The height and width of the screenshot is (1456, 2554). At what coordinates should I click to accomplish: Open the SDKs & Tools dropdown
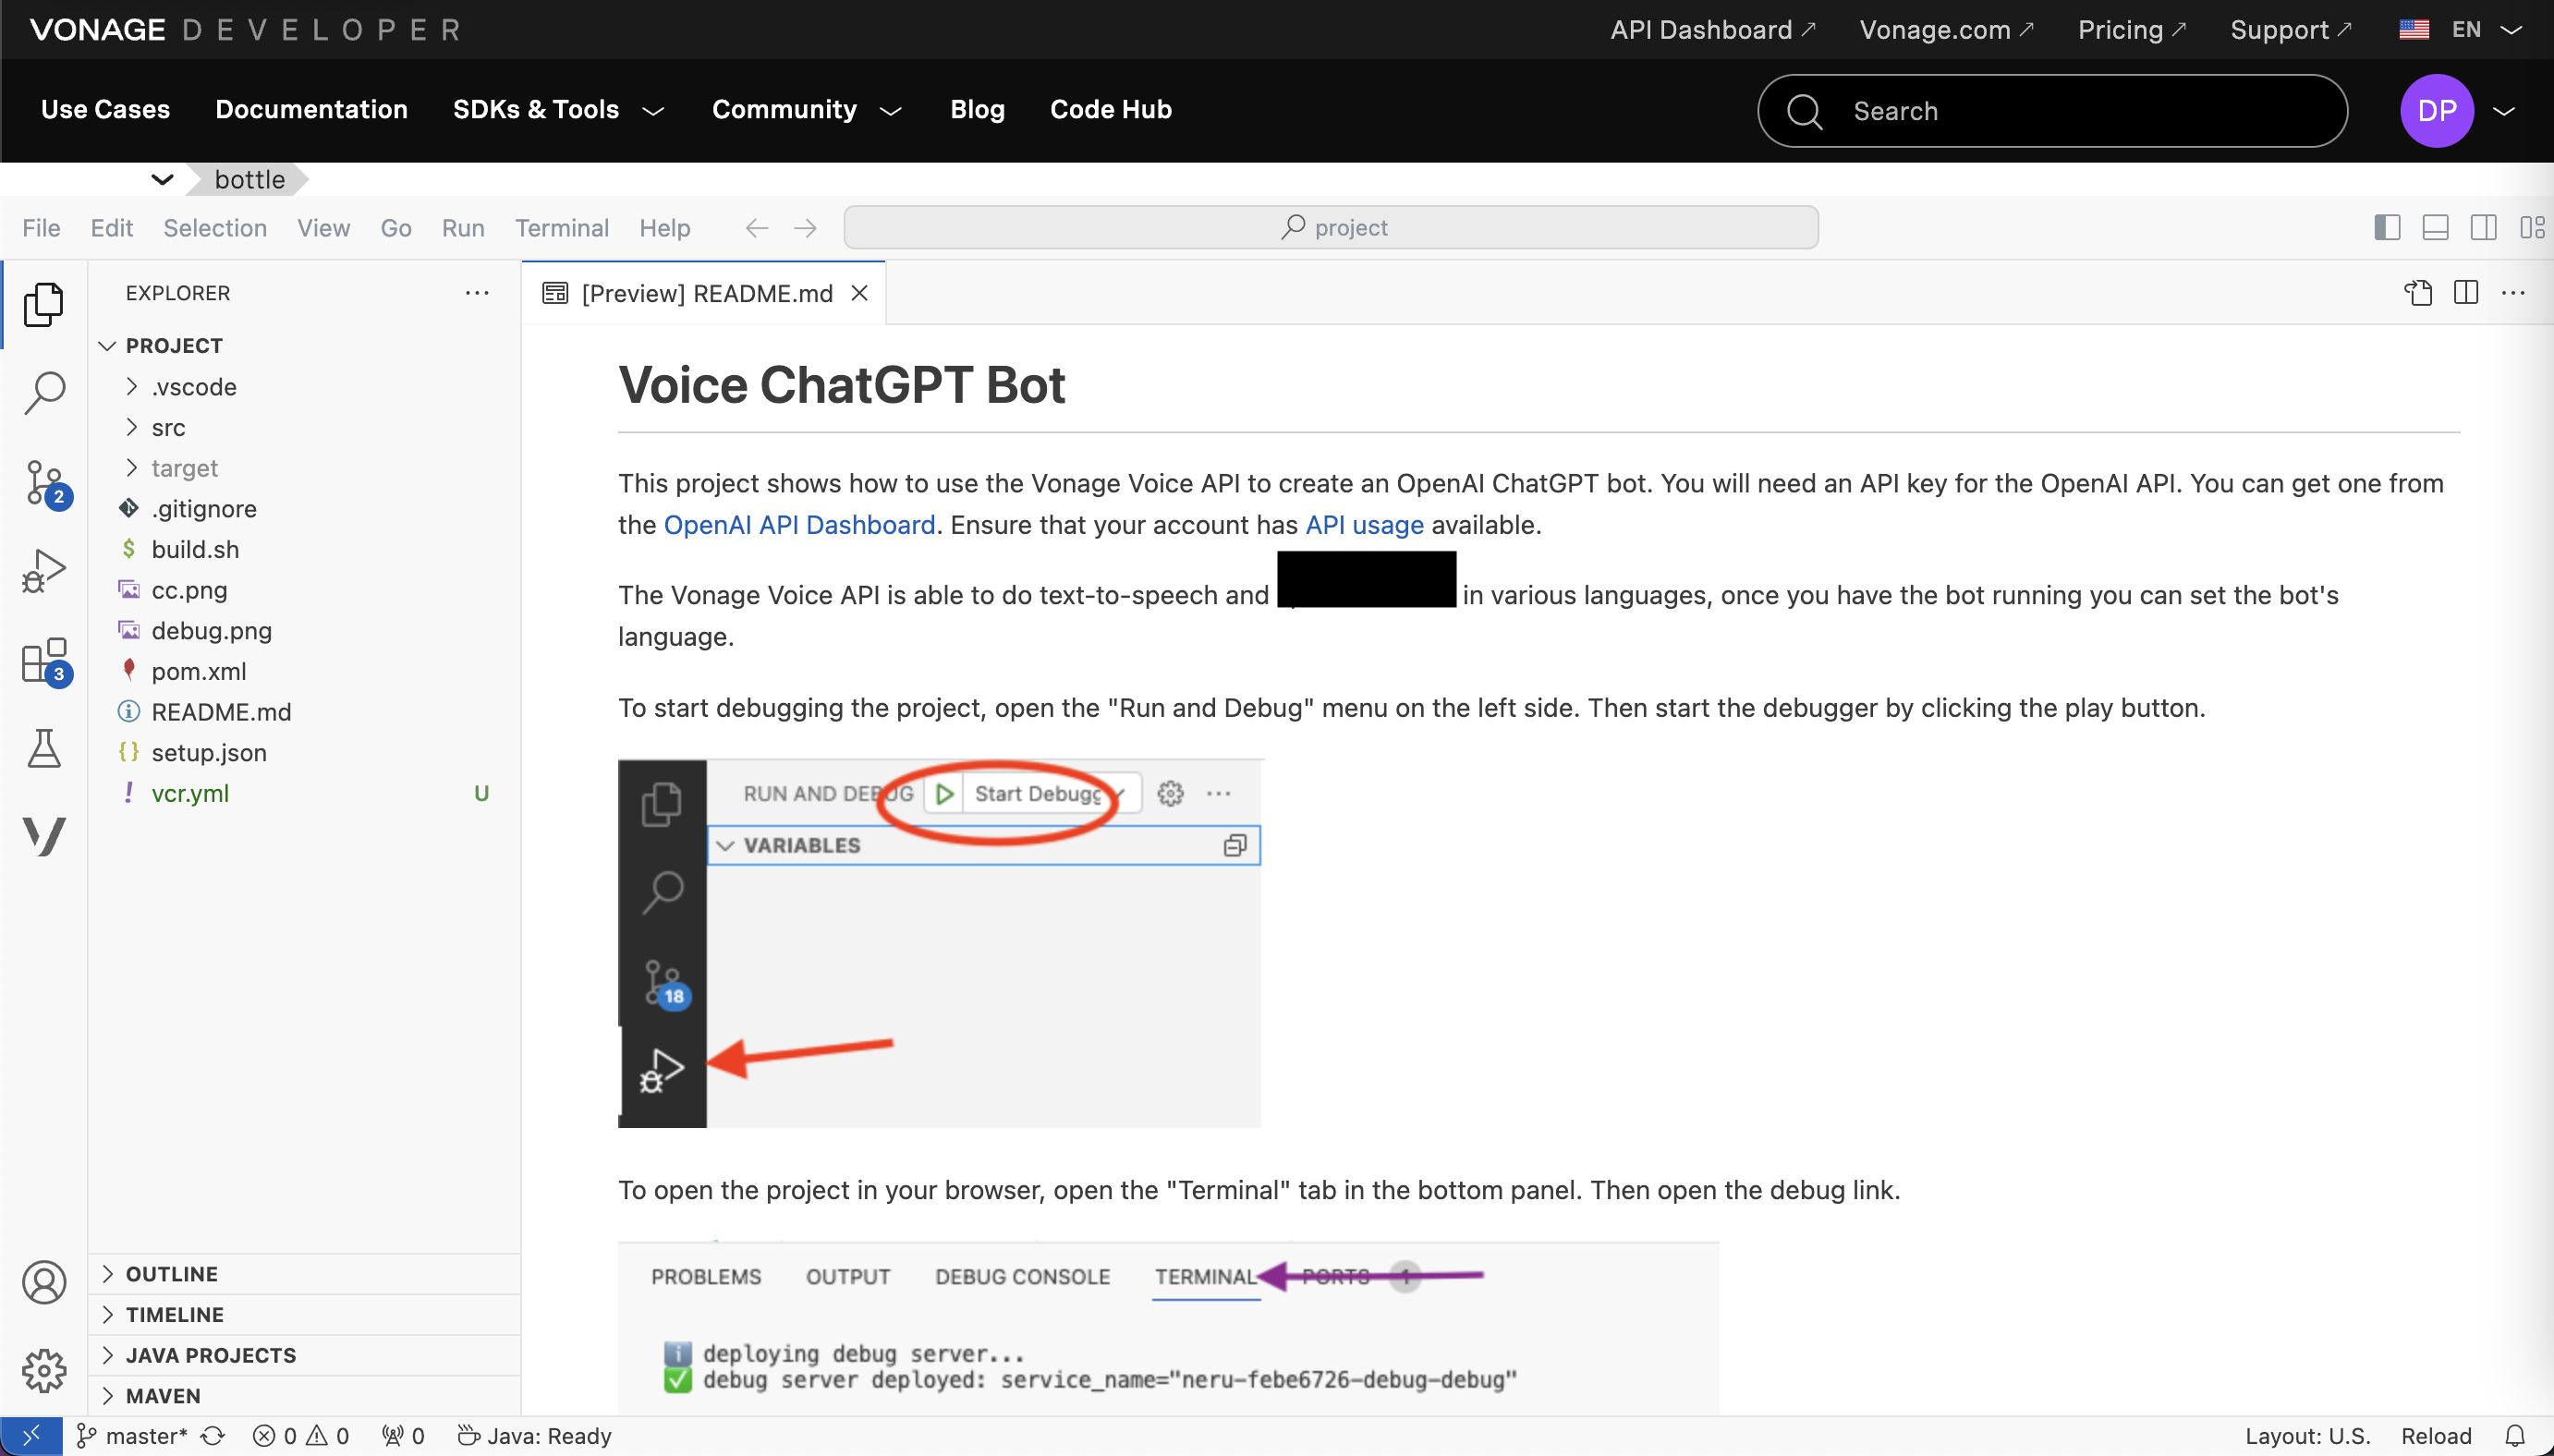[x=558, y=110]
